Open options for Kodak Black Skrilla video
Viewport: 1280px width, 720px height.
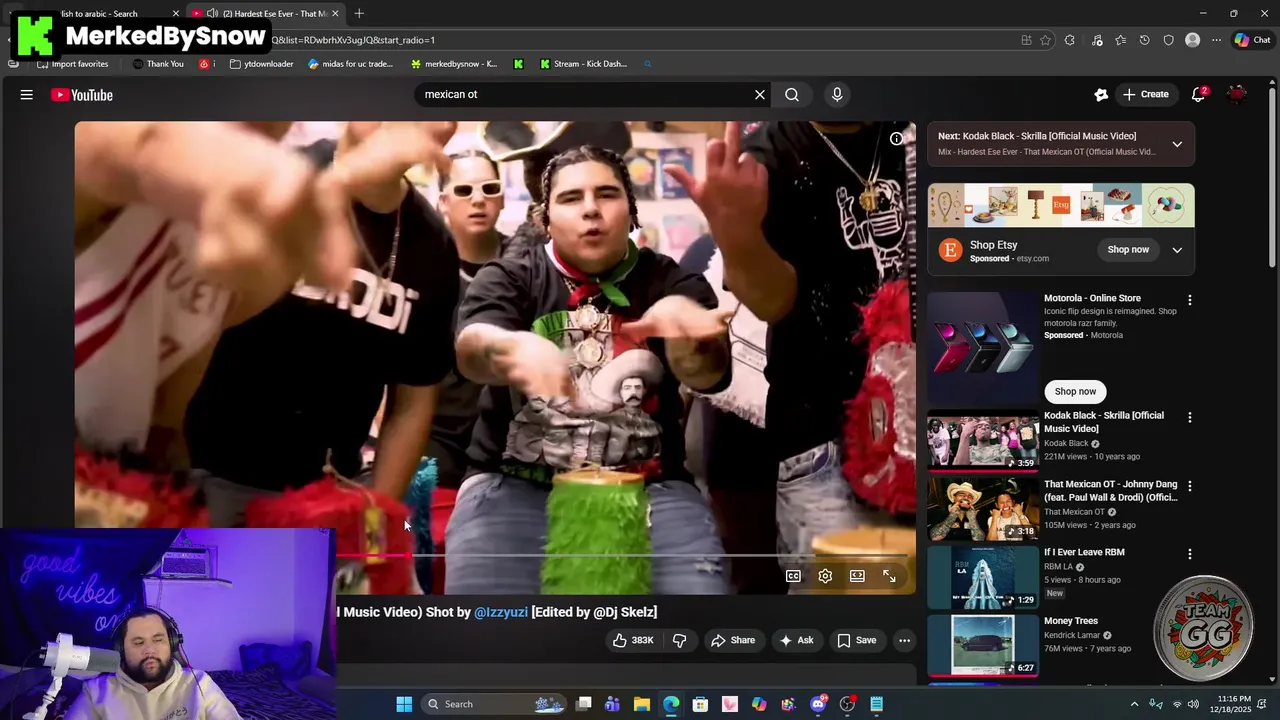(x=1189, y=417)
